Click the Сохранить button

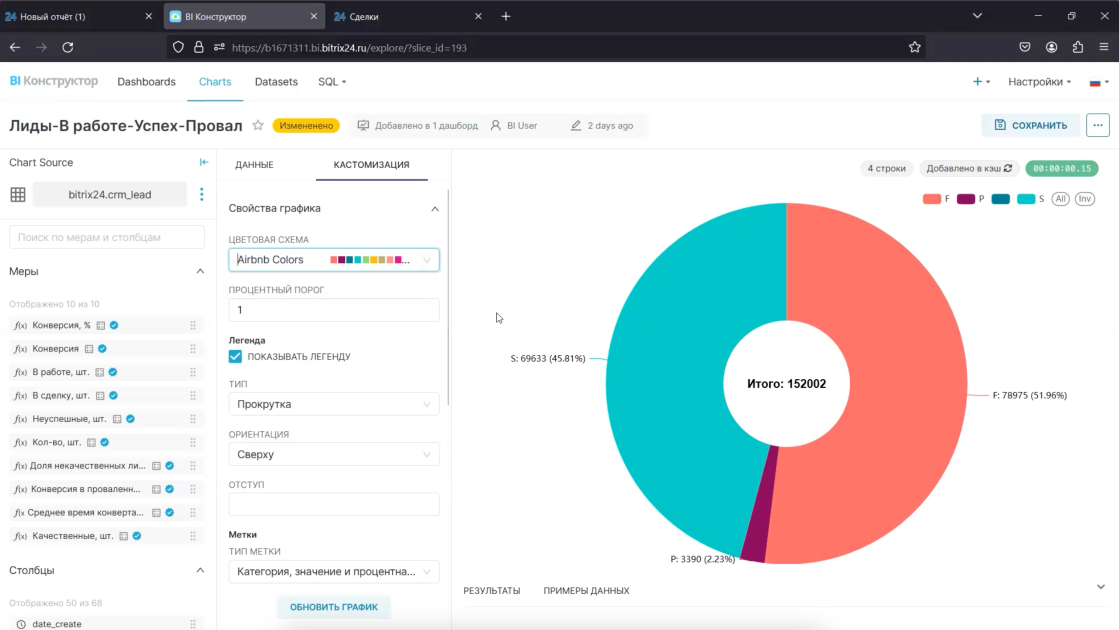pos(1031,126)
